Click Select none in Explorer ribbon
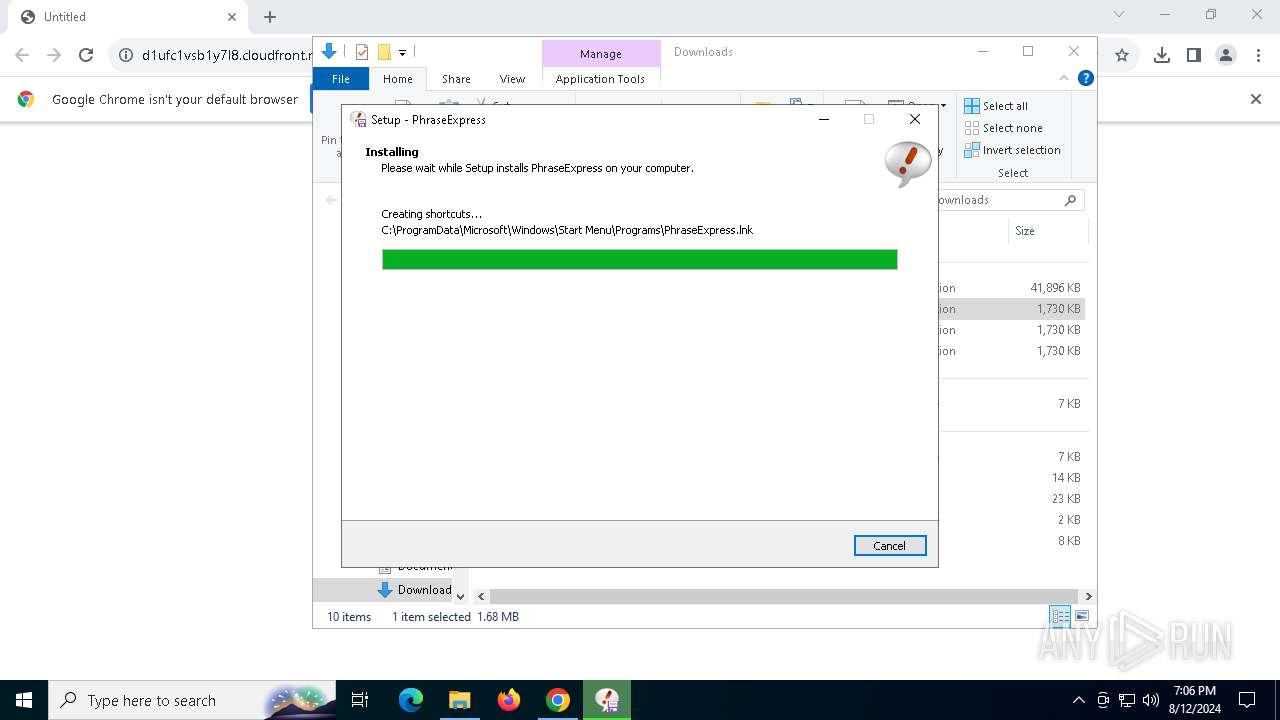Image resolution: width=1280 pixels, height=720 pixels. pyautogui.click(x=1003, y=128)
